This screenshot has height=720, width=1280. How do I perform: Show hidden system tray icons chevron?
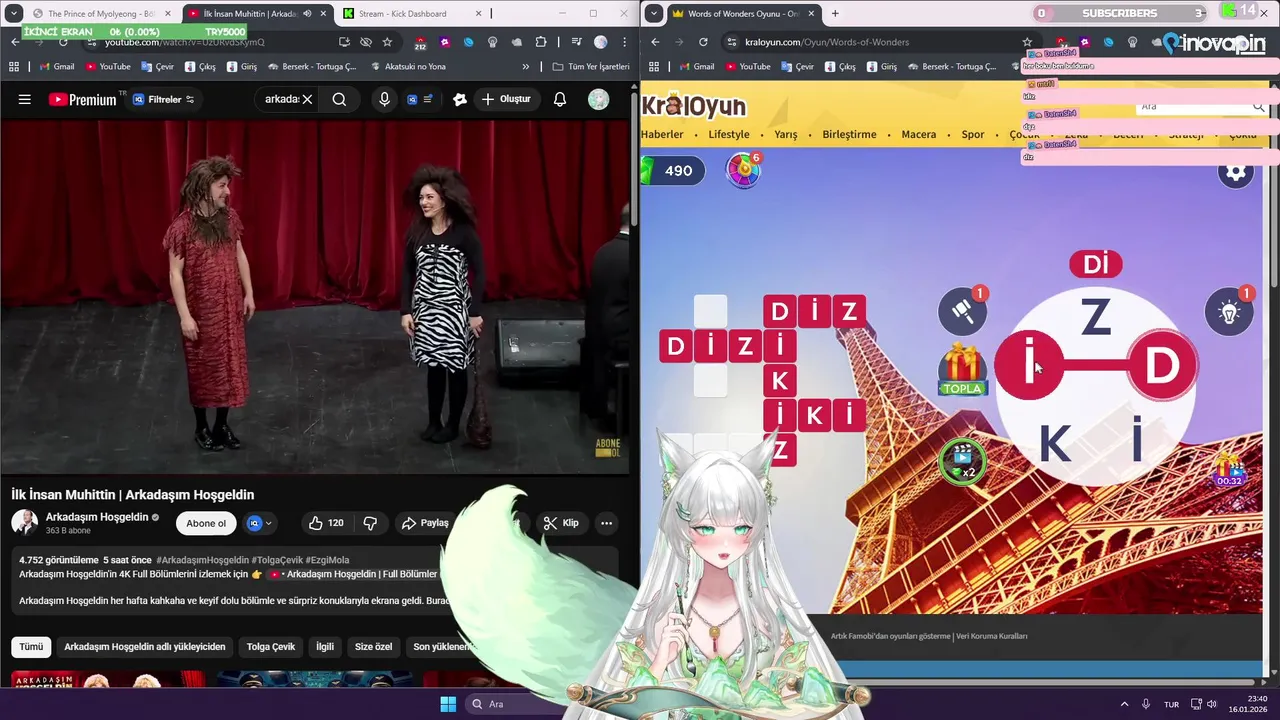1124,704
